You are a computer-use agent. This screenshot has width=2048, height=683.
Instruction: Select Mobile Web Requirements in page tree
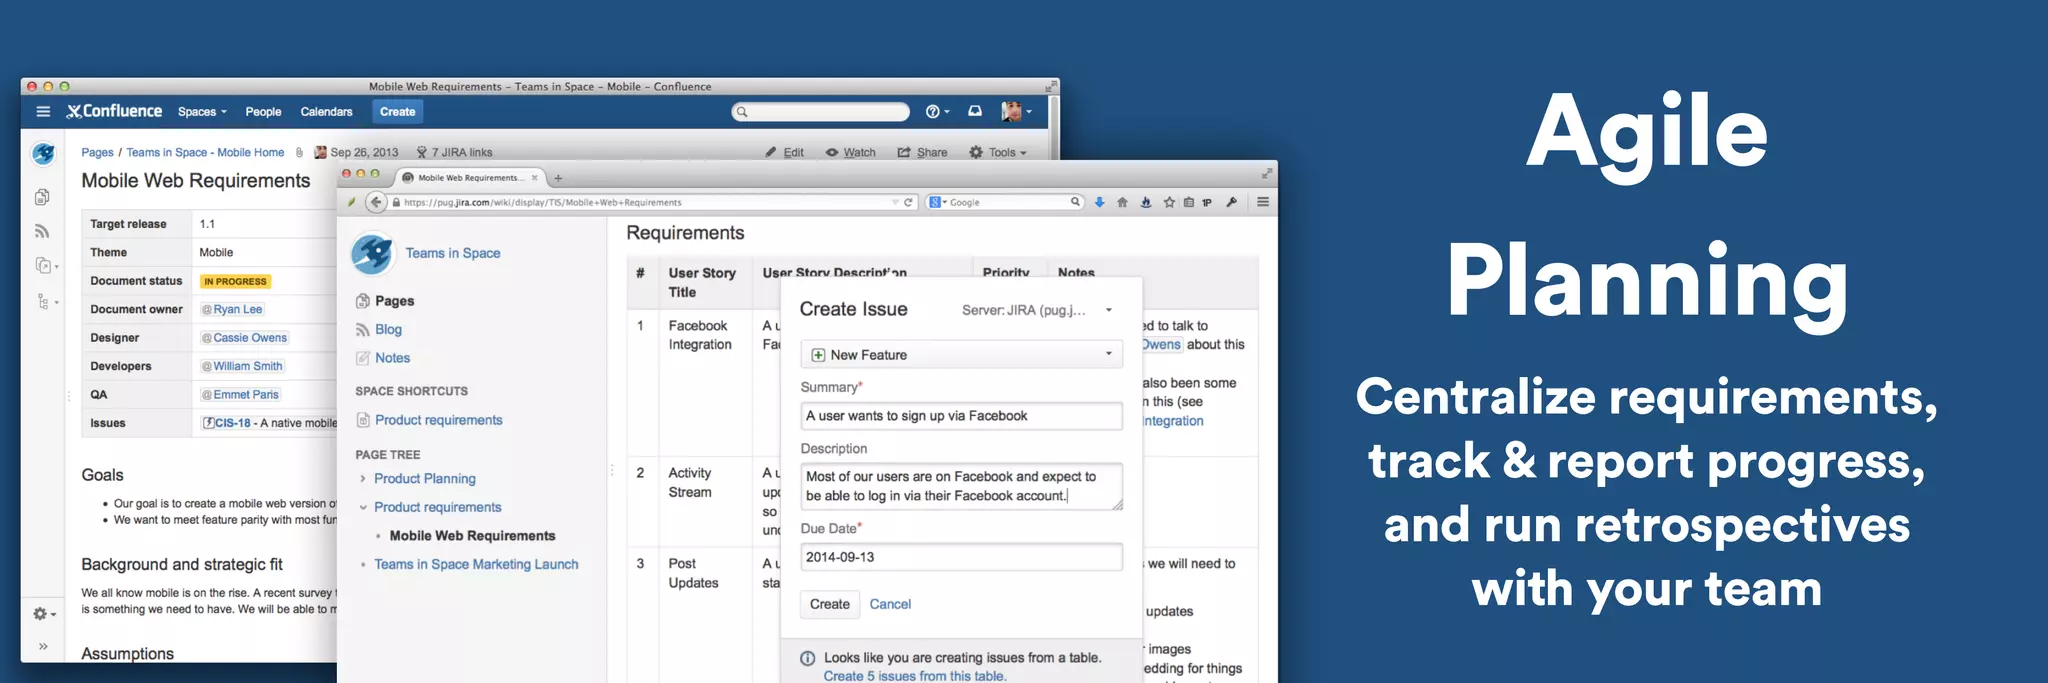point(472,536)
